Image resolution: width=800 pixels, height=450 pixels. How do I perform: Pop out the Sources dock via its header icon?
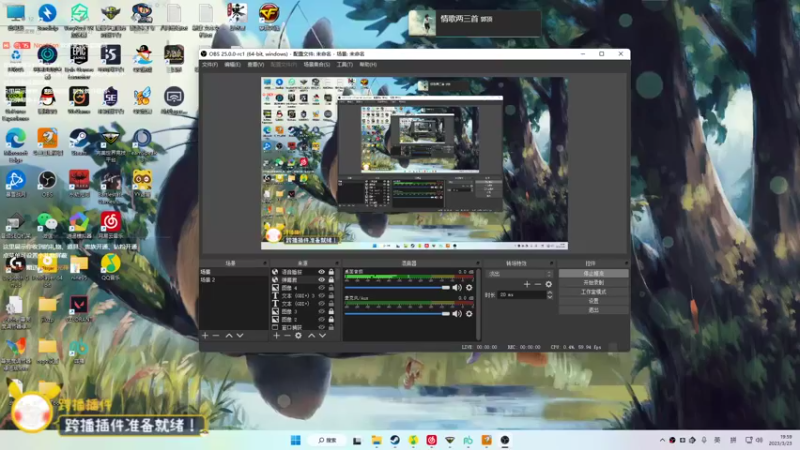pos(337,263)
